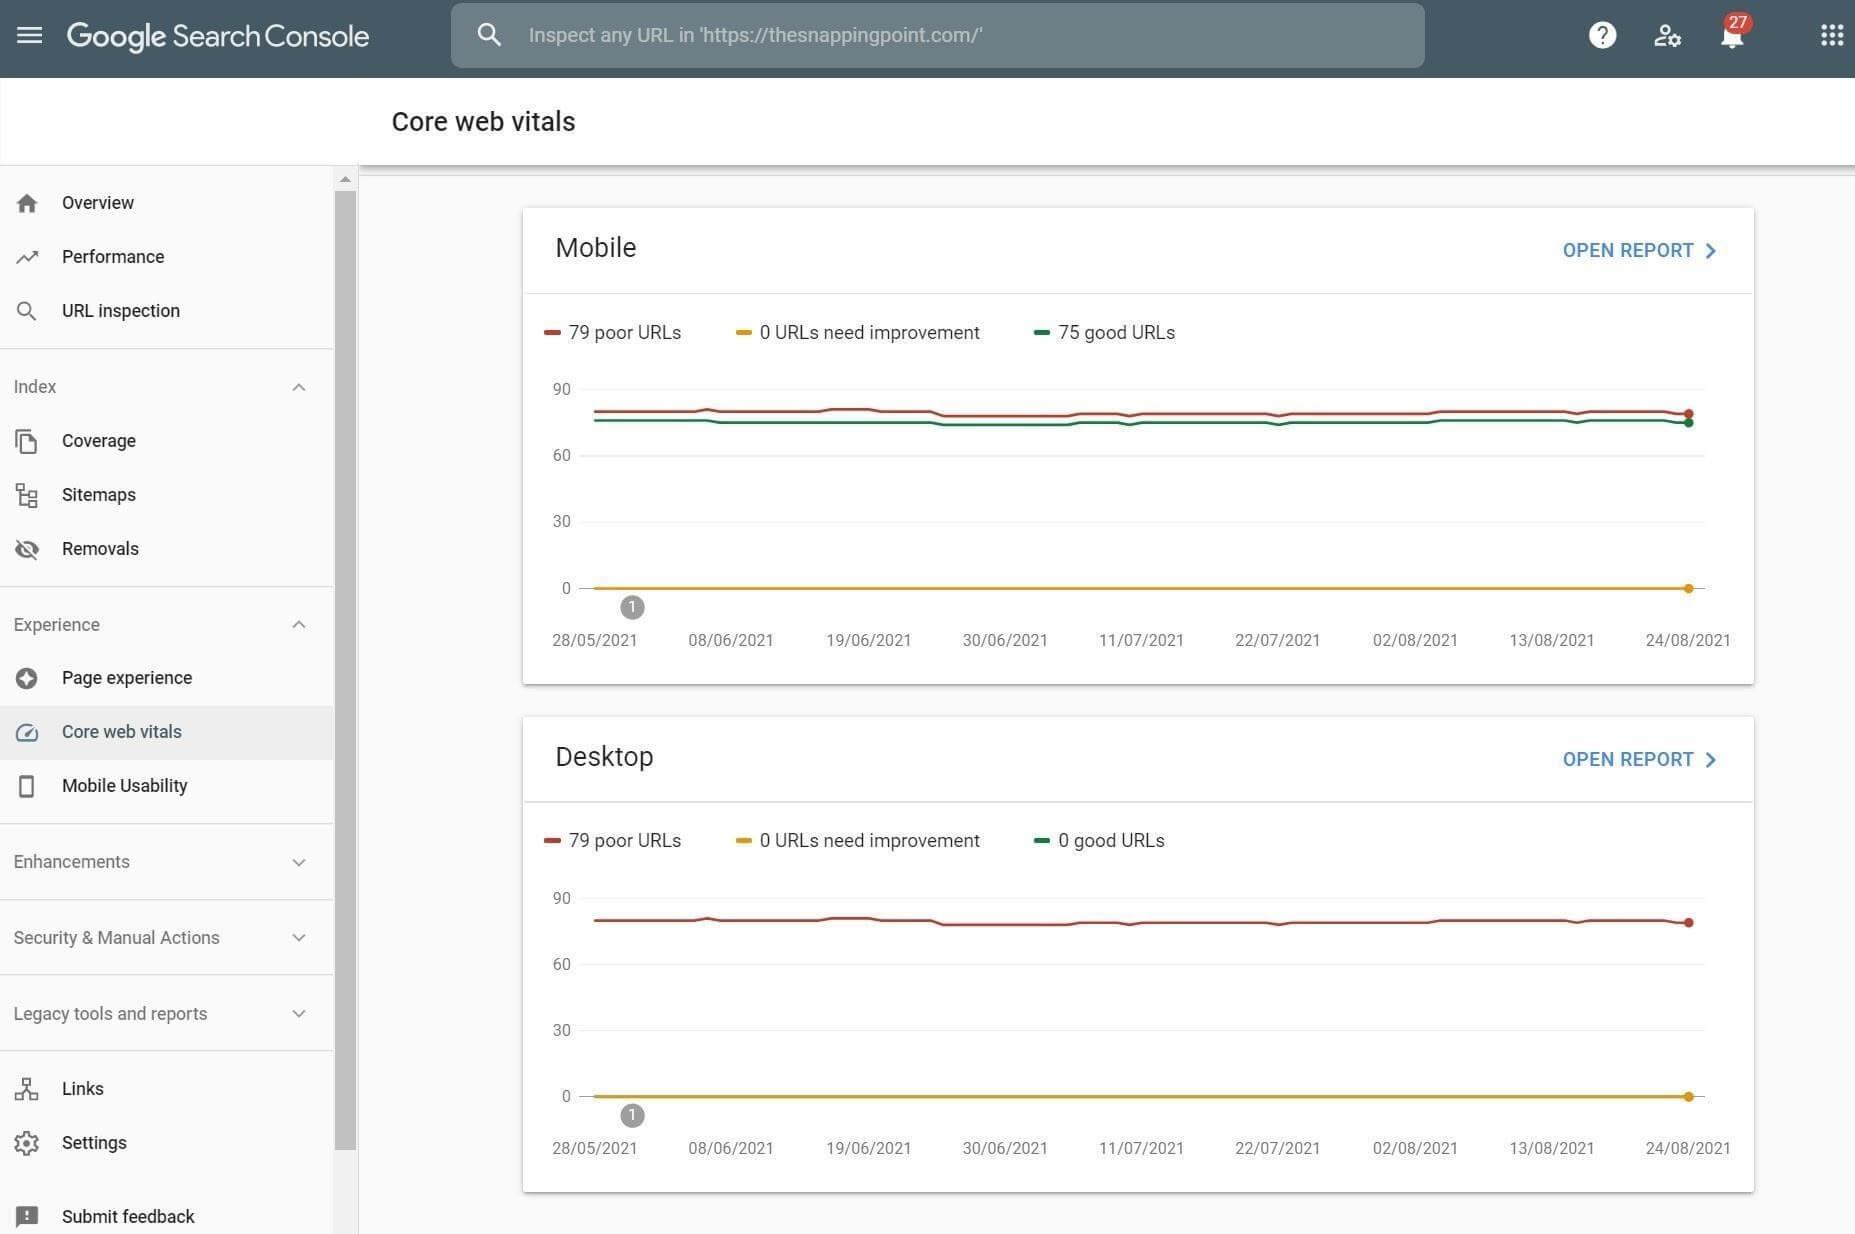Select the URL inspection magnifier in sidebar
Screen dimensions: 1855x1234
[27, 311]
